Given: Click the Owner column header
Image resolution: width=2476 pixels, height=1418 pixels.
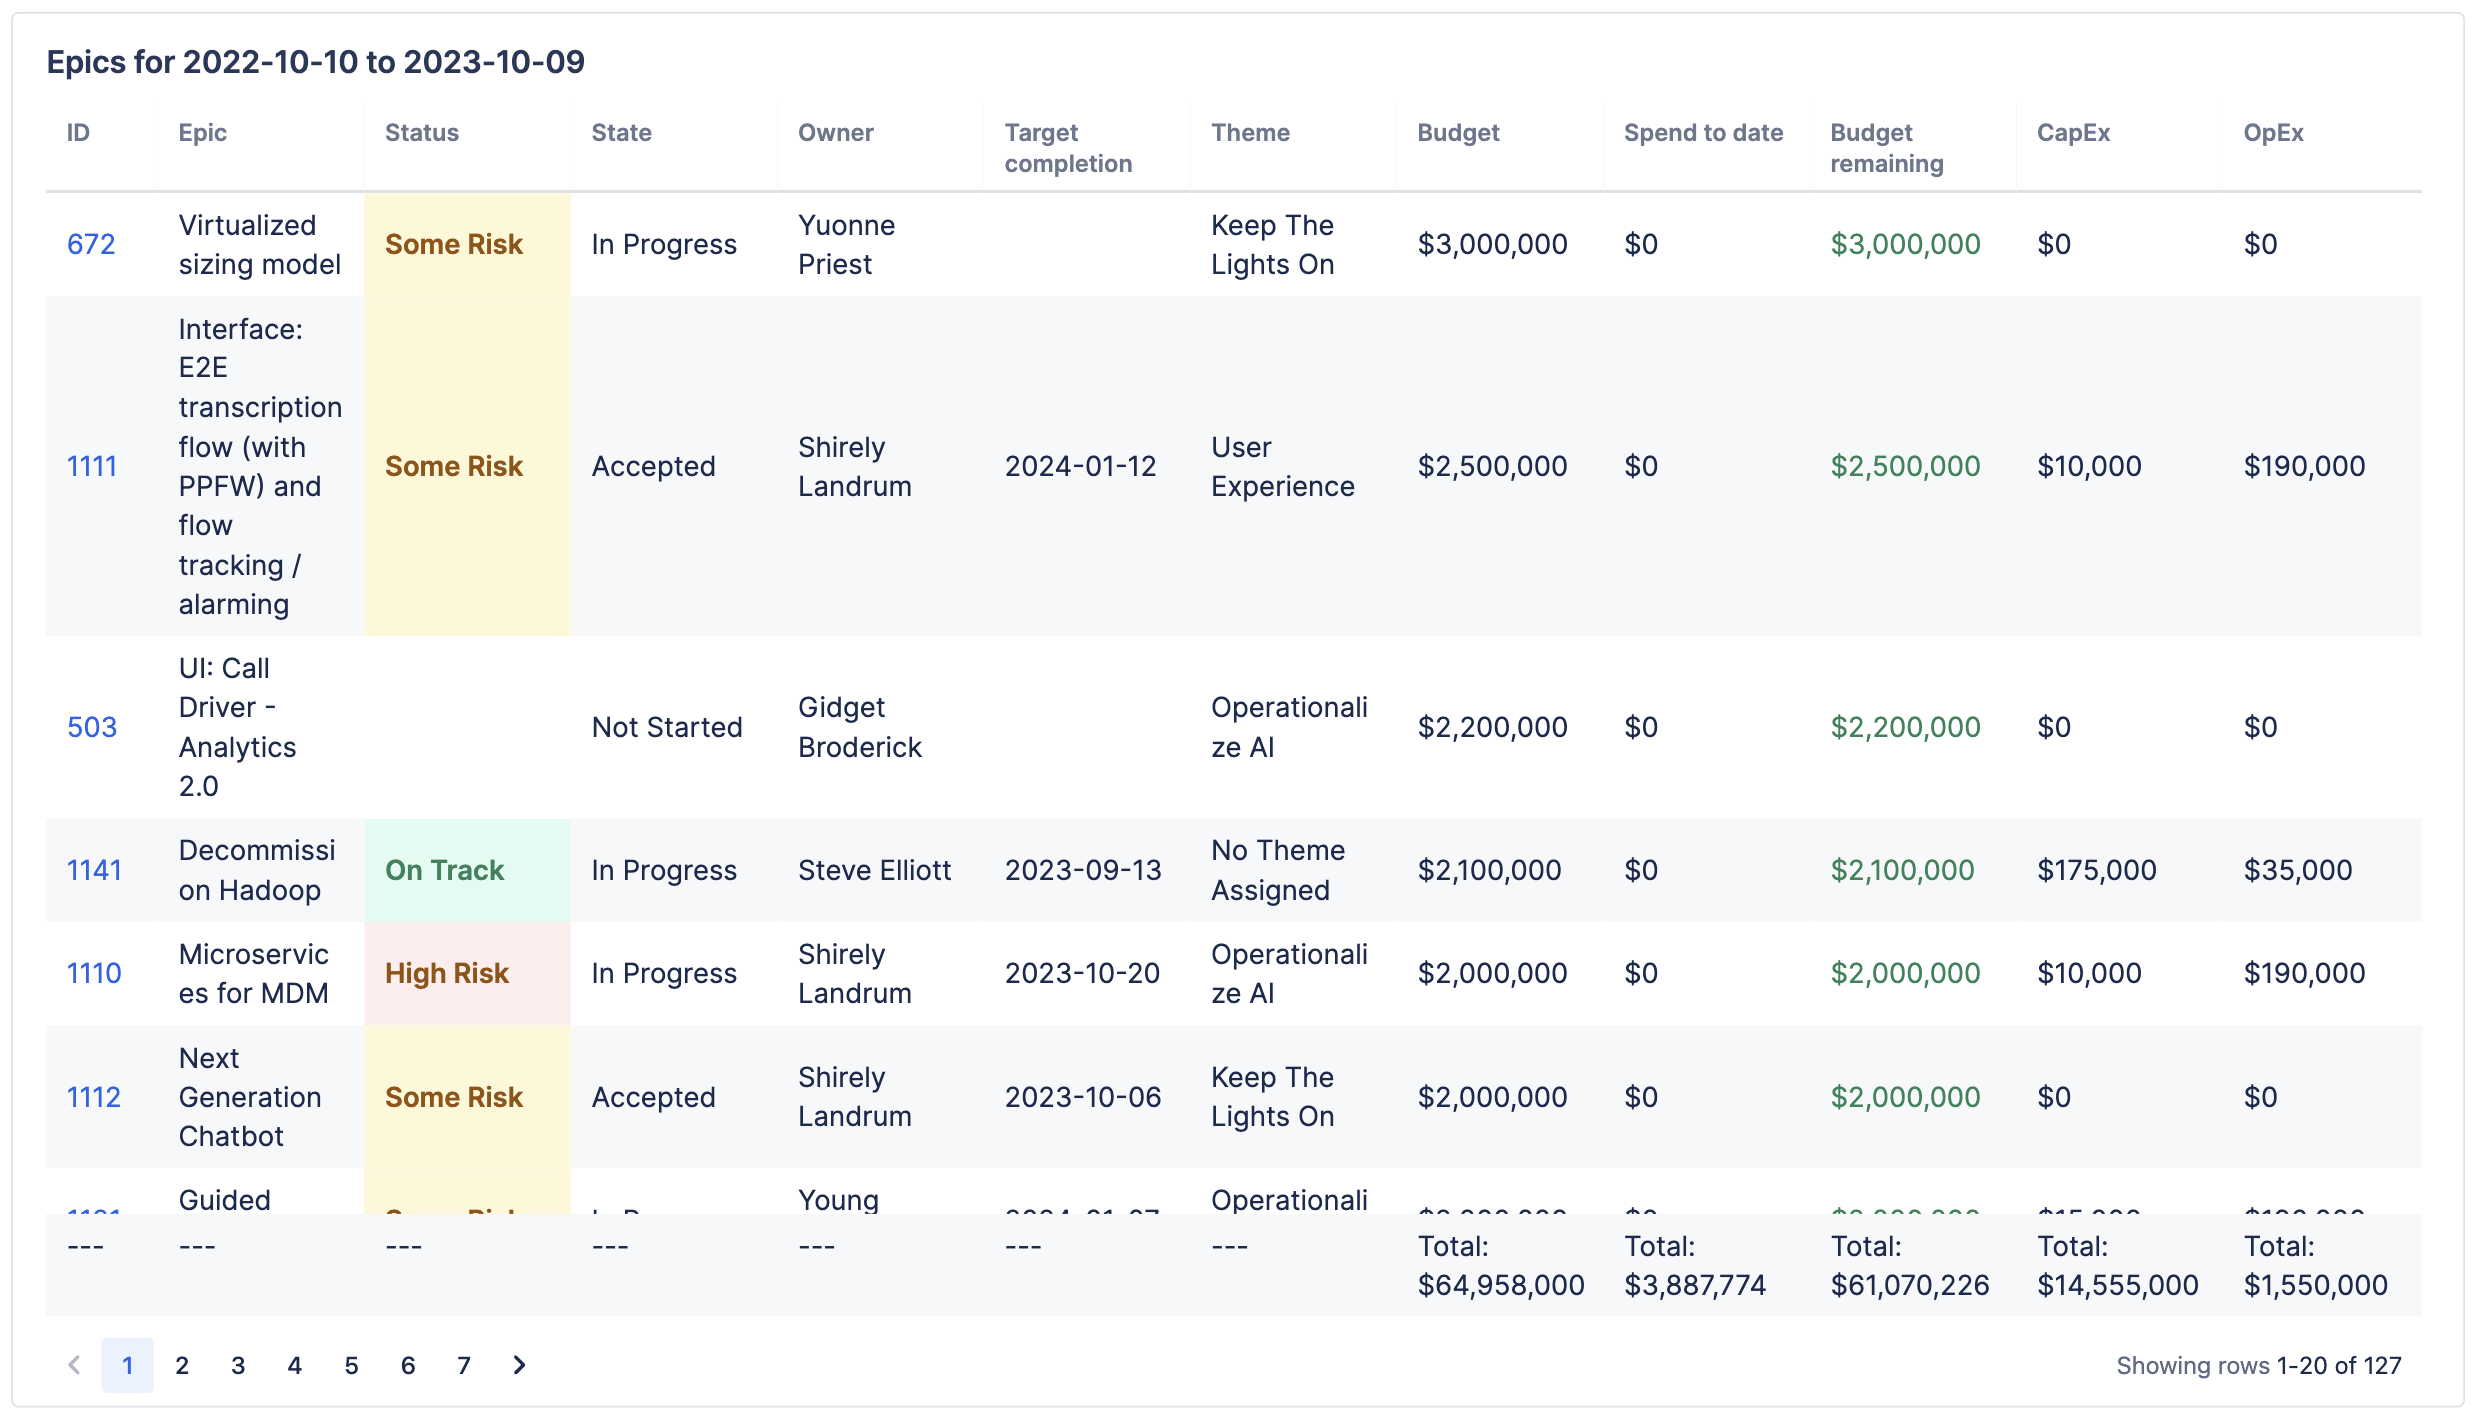Looking at the screenshot, I should (836, 133).
